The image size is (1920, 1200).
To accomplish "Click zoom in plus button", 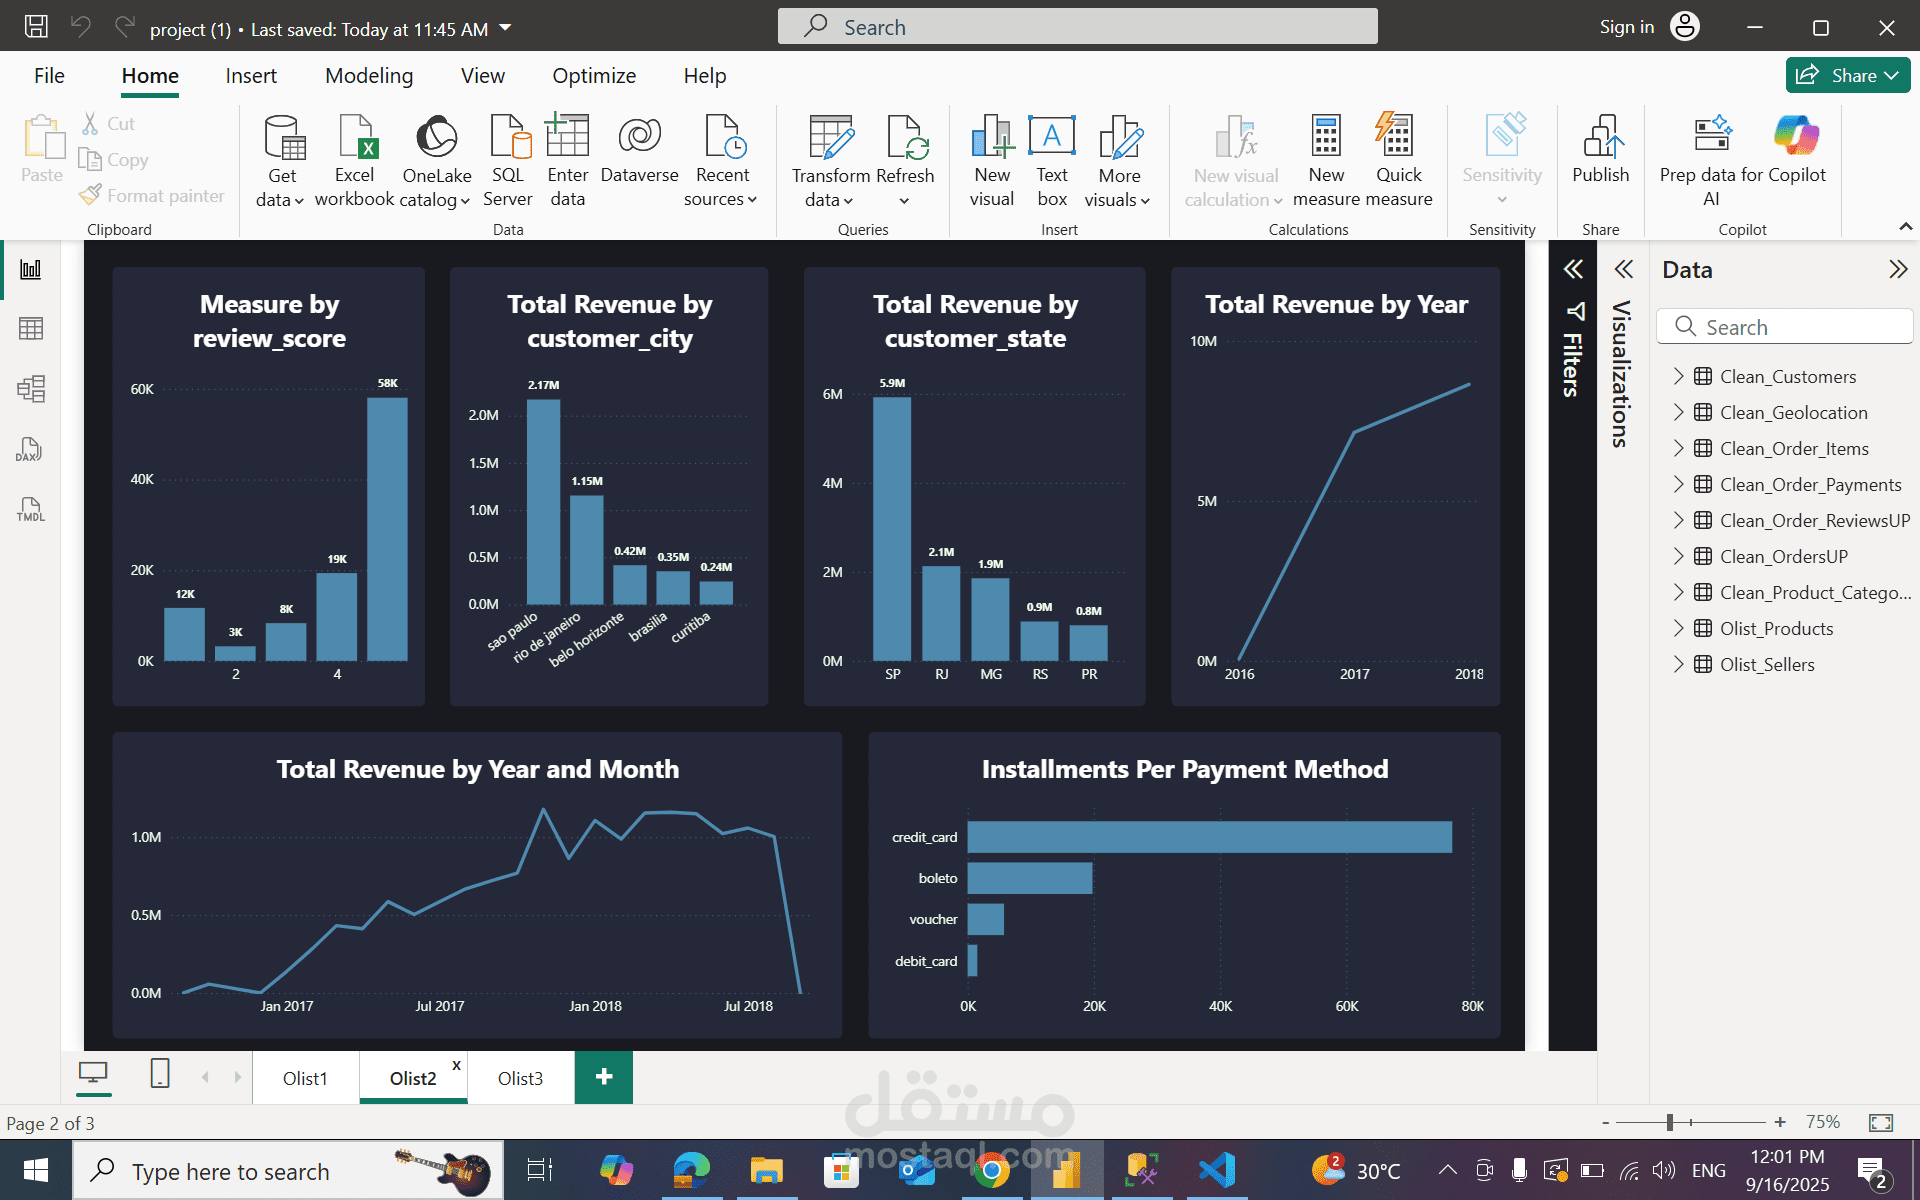I will tap(1780, 1122).
